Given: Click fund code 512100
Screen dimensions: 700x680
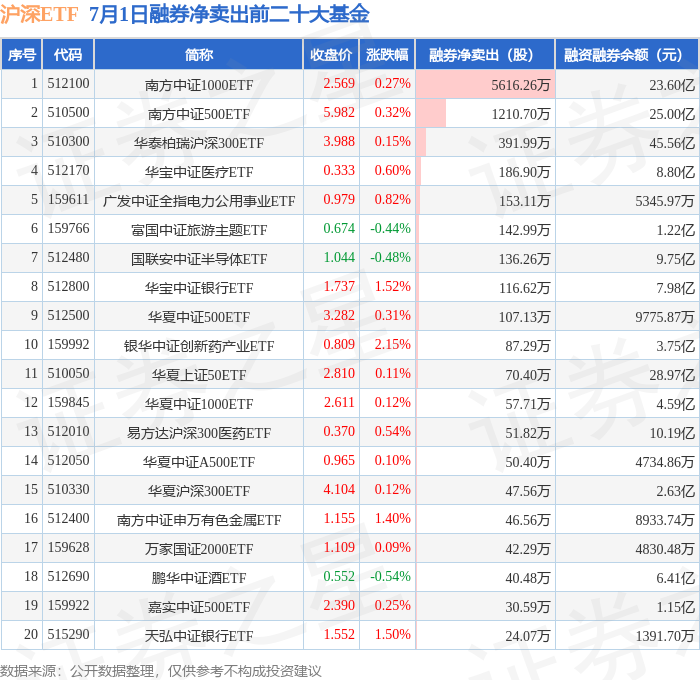Looking at the screenshot, I should point(68,83).
